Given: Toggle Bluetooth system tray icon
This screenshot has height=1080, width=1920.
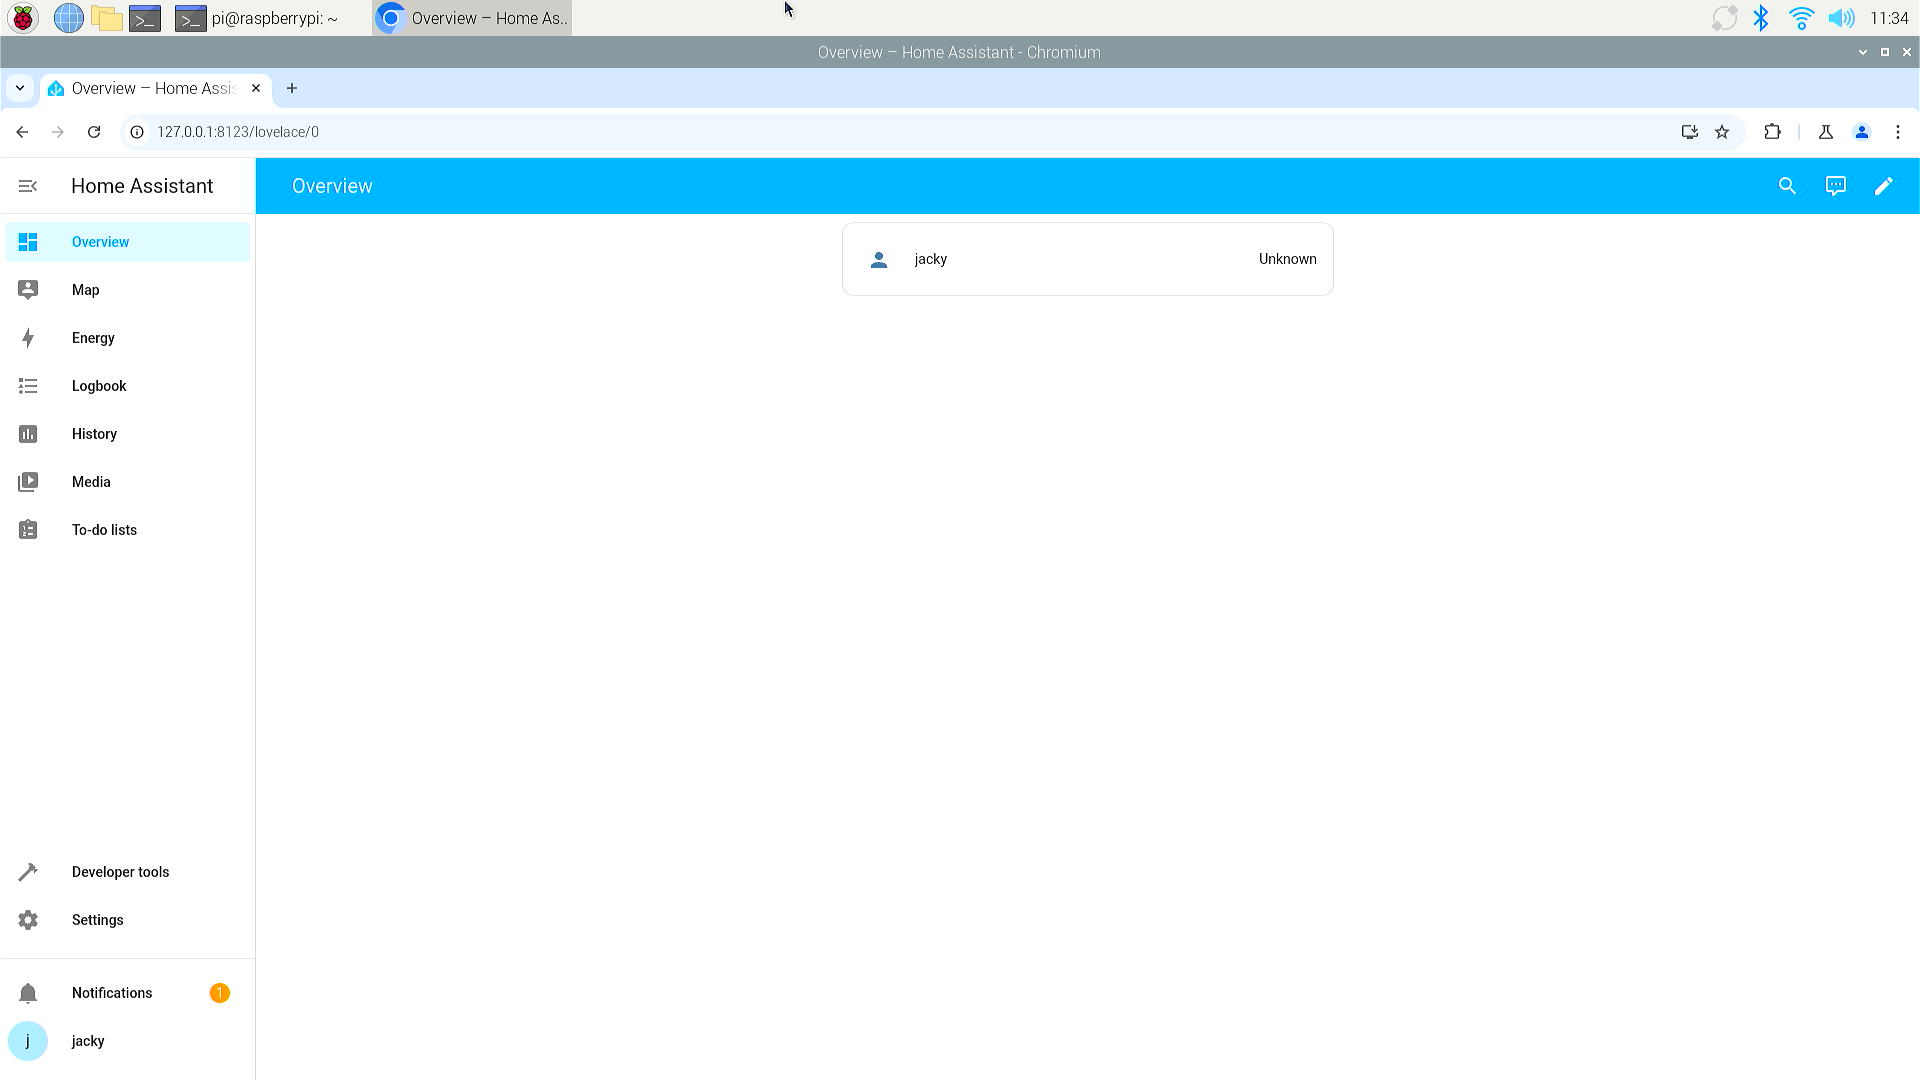Looking at the screenshot, I should tap(1762, 17).
